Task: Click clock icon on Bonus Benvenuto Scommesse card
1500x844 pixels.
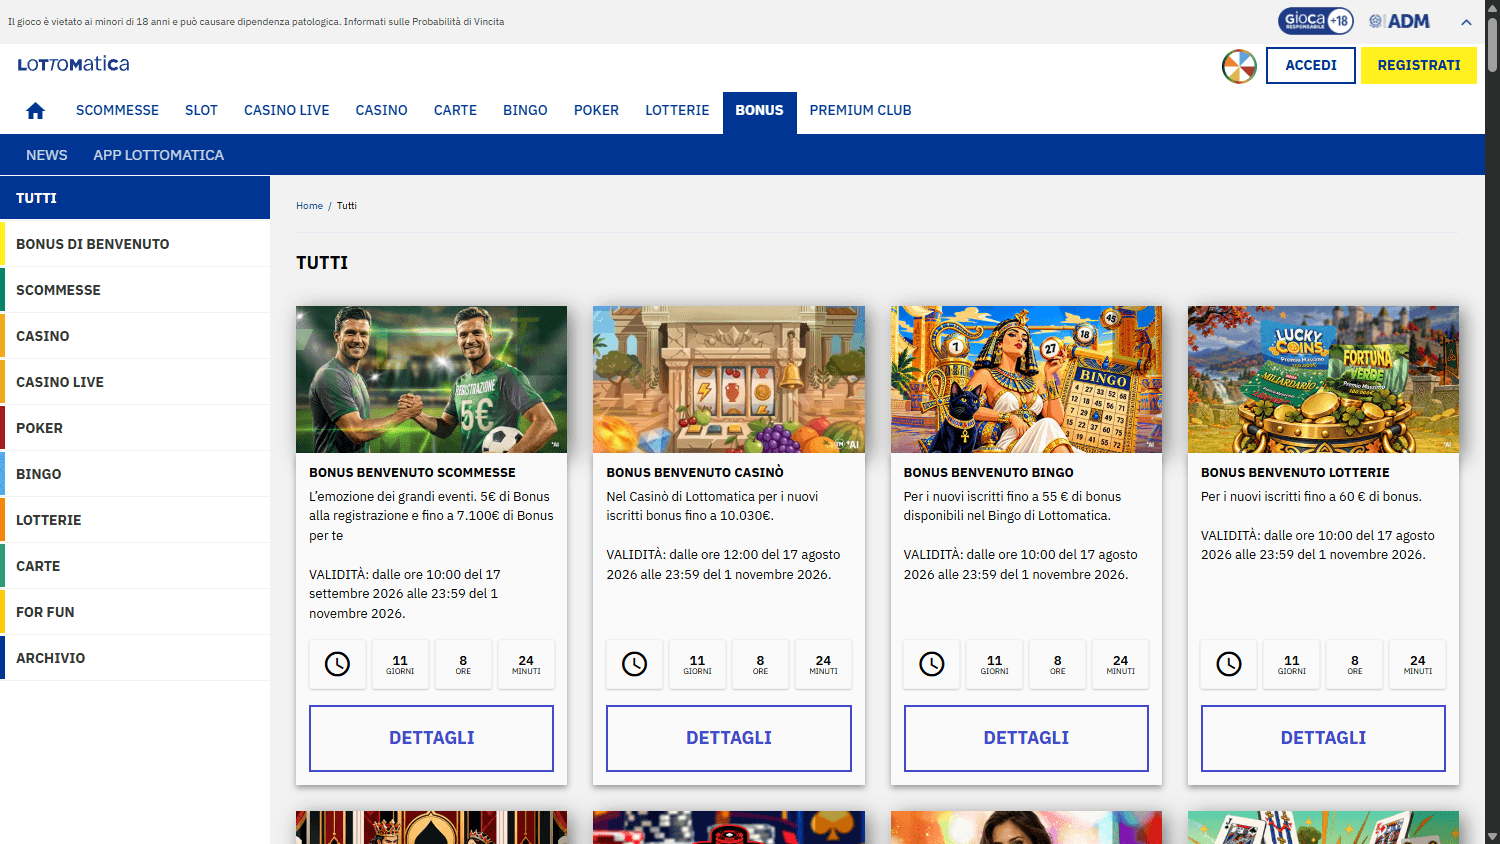Action: (x=338, y=664)
